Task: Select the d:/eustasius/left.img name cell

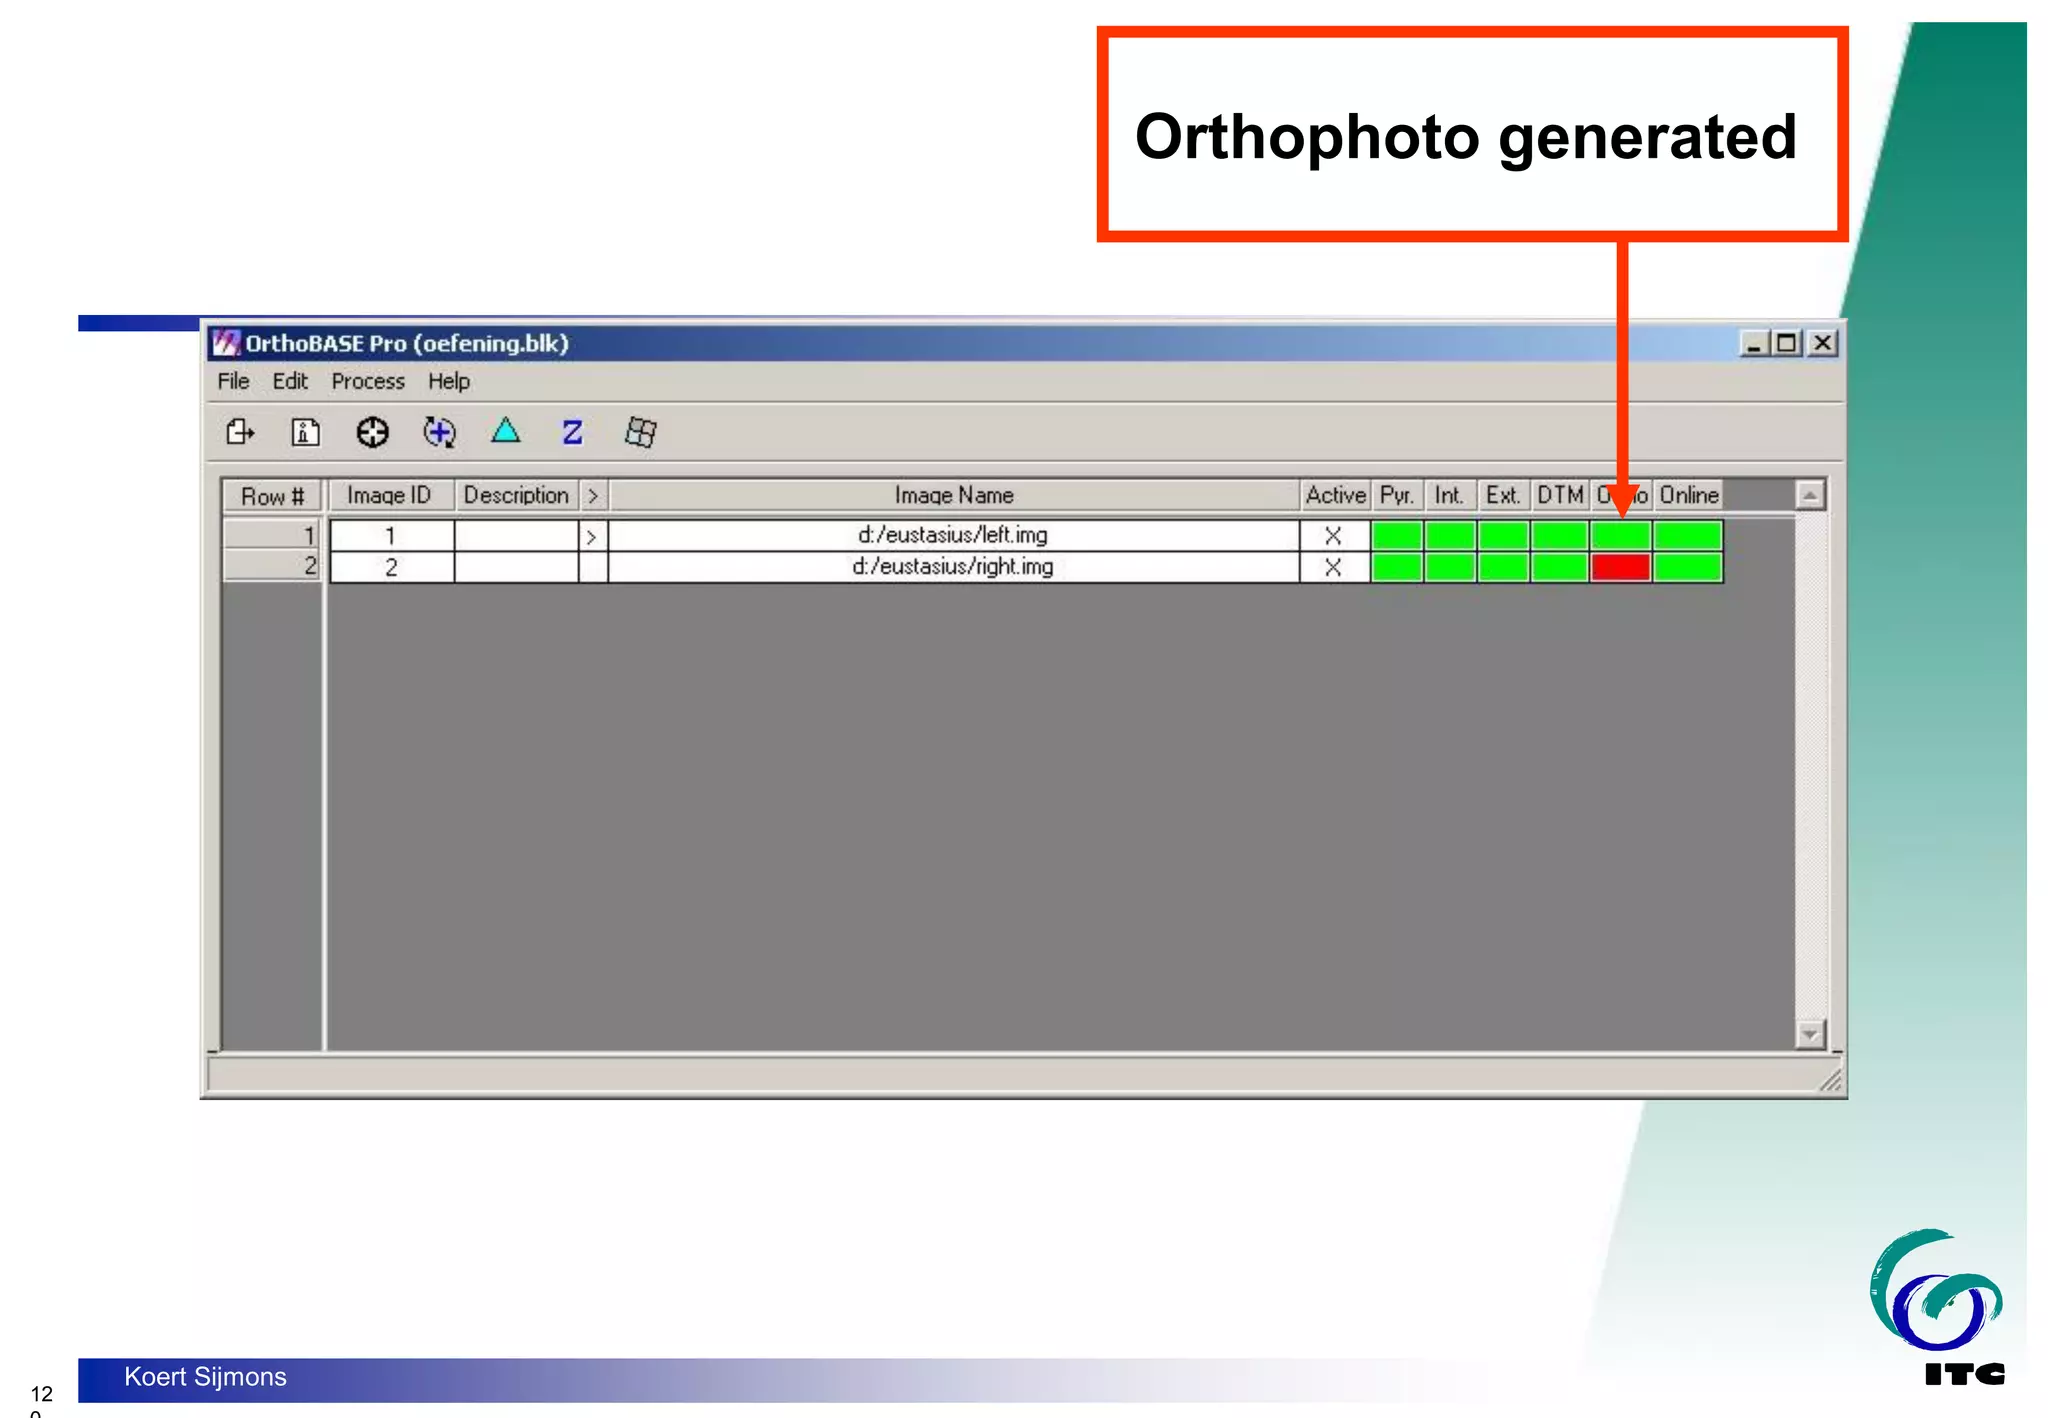Action: click(953, 535)
